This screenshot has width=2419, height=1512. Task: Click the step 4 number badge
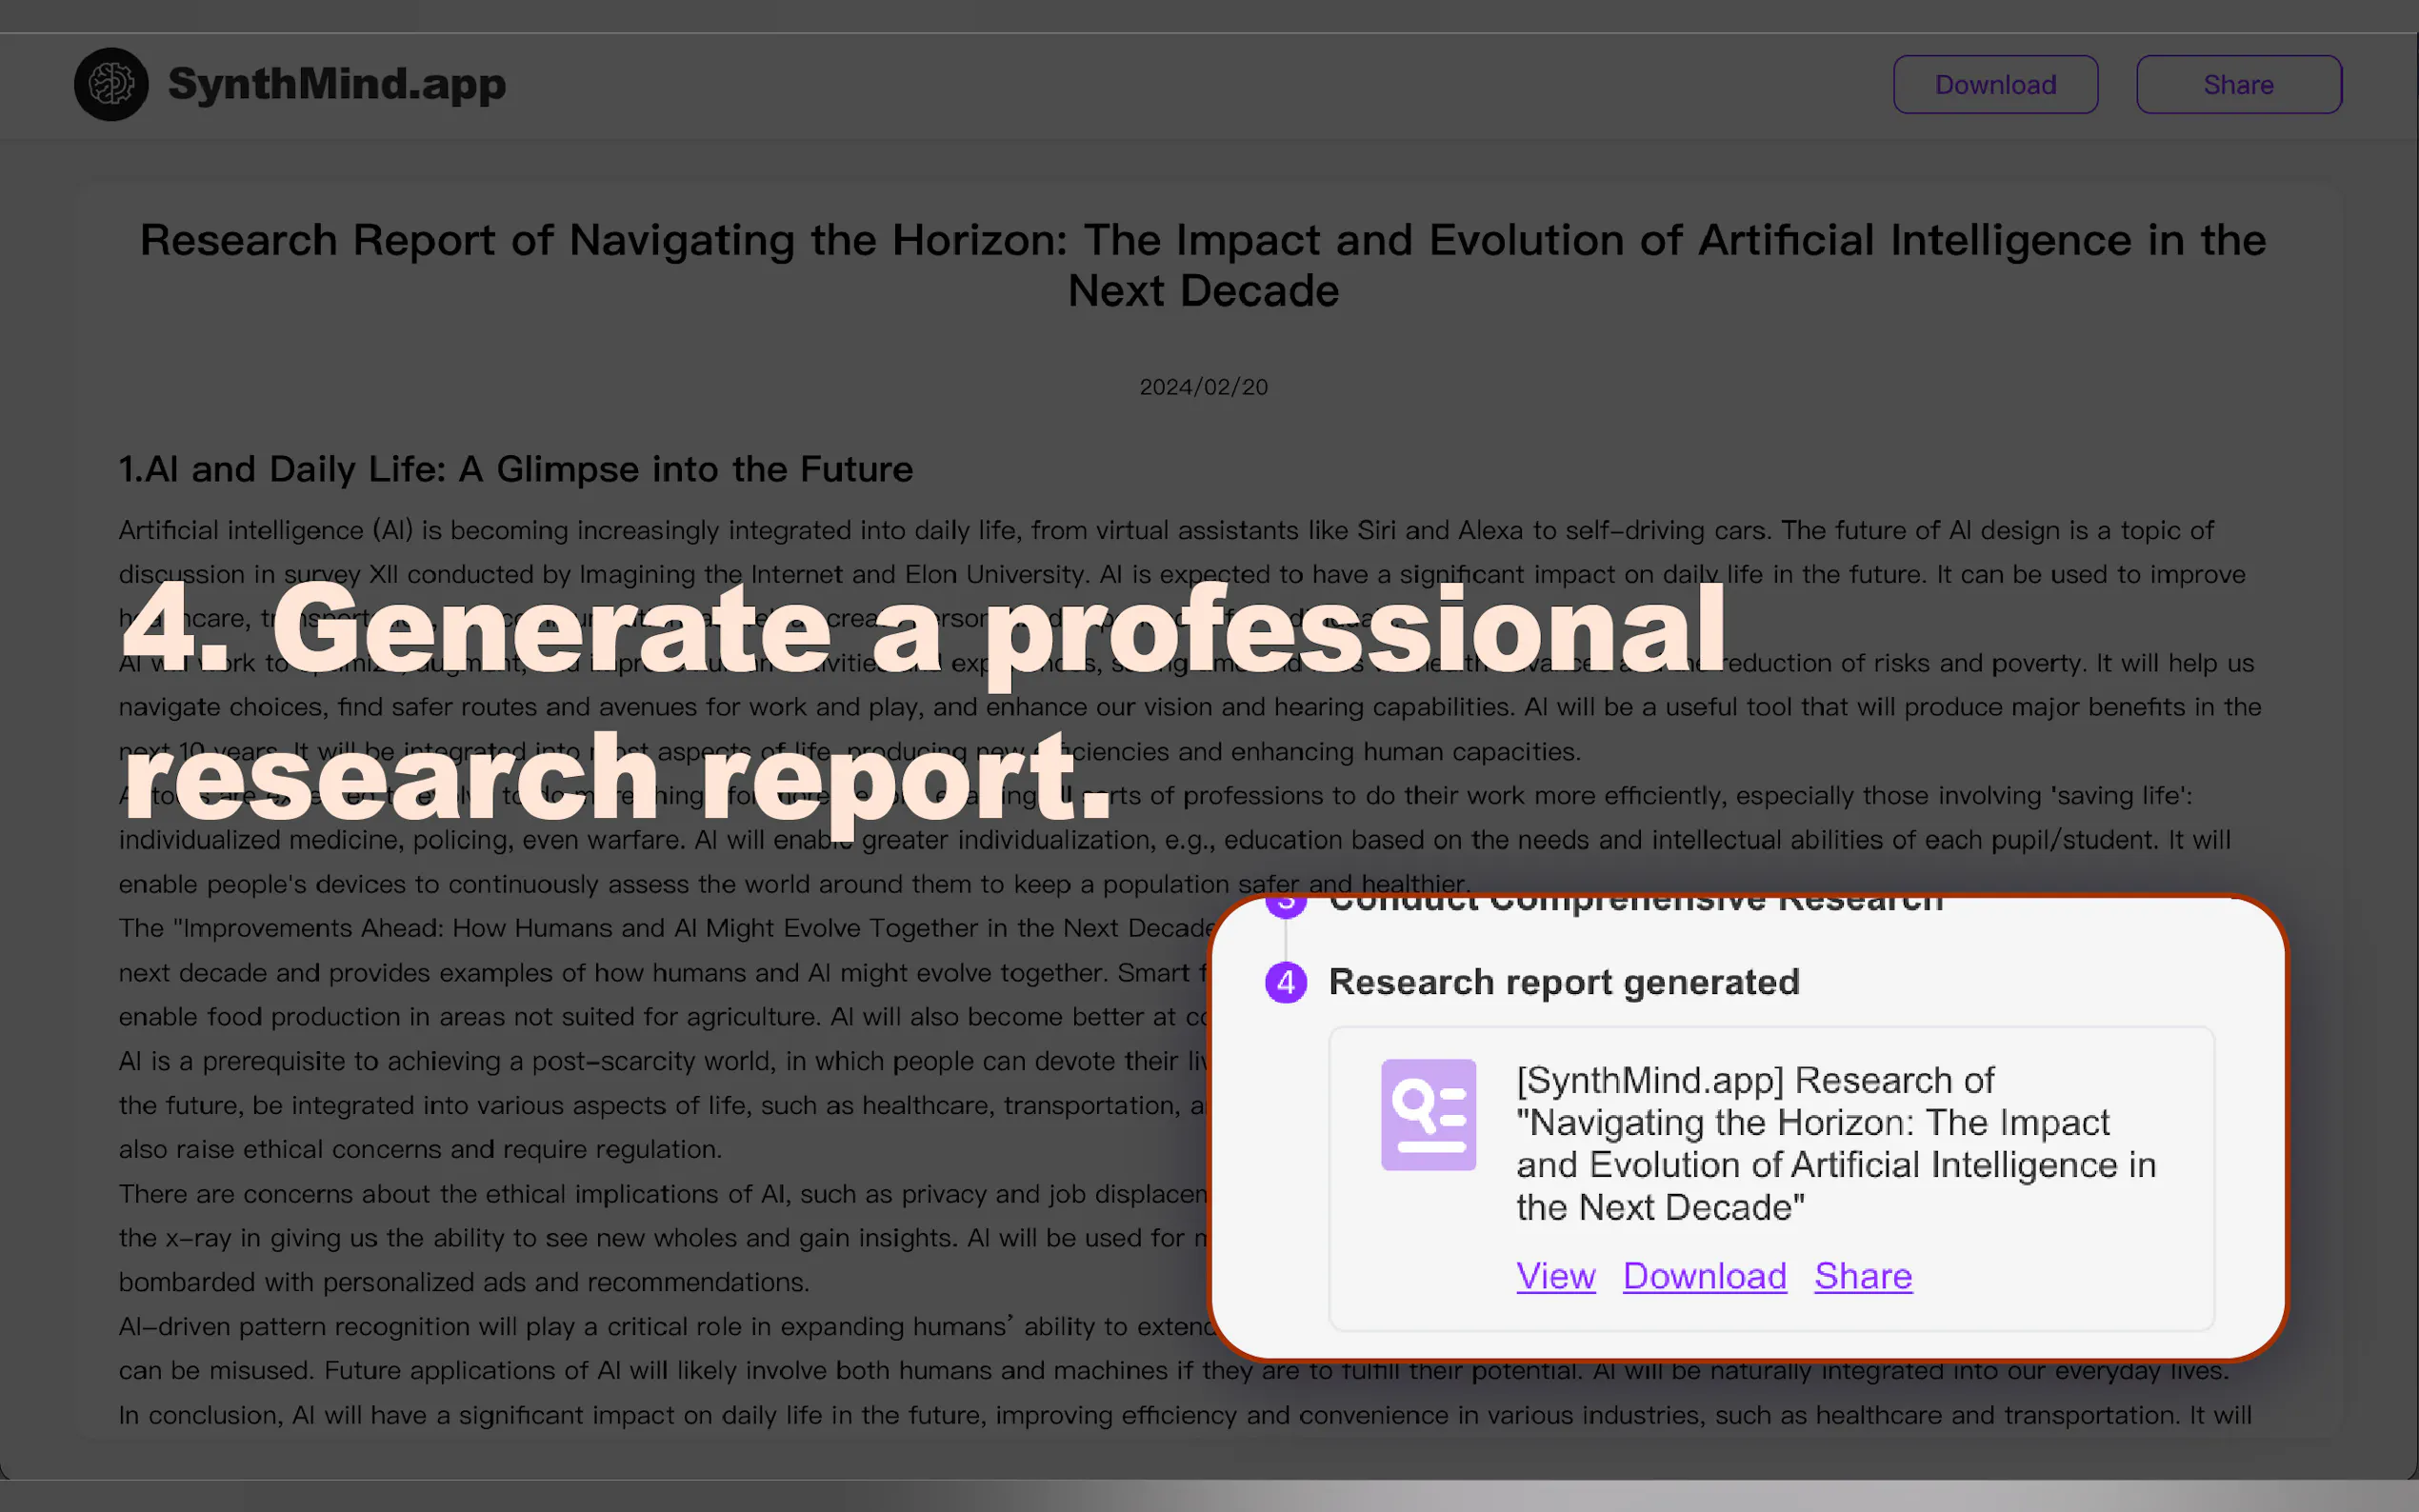click(1285, 982)
